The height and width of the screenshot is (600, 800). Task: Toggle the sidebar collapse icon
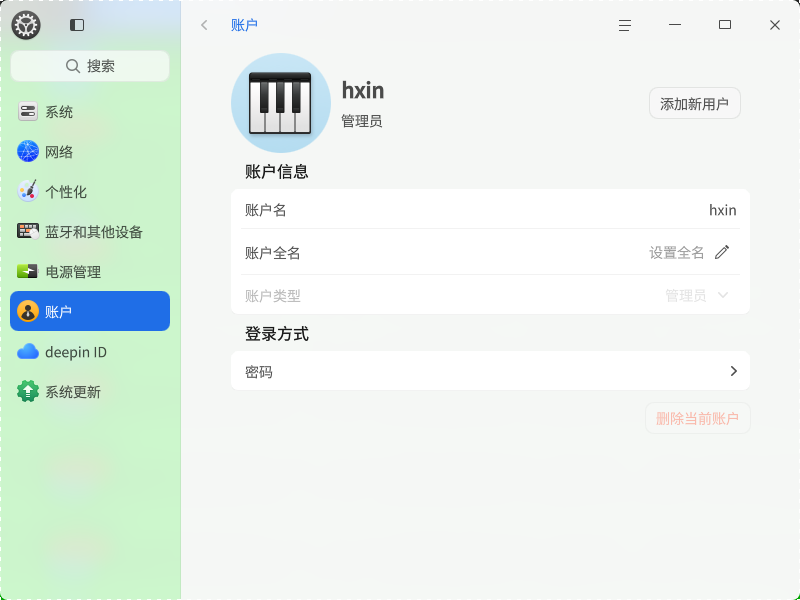tap(77, 25)
